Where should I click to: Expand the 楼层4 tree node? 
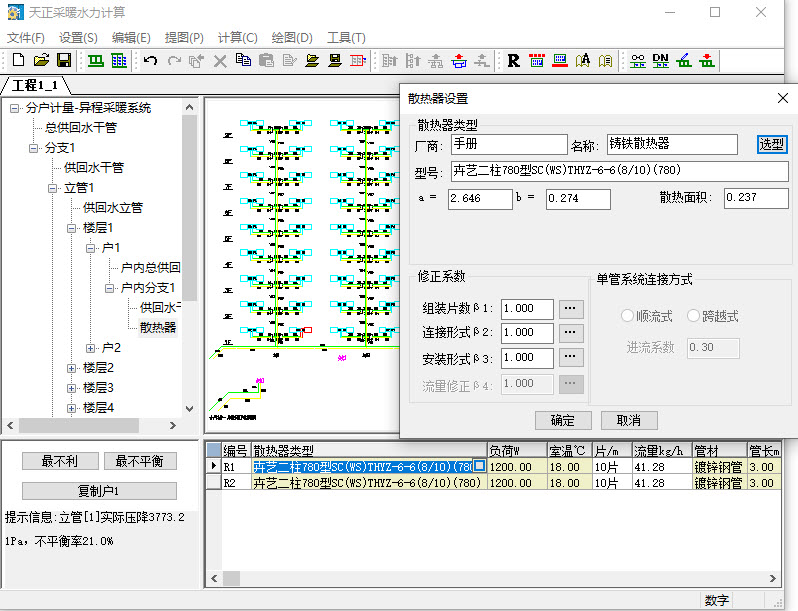tap(71, 409)
